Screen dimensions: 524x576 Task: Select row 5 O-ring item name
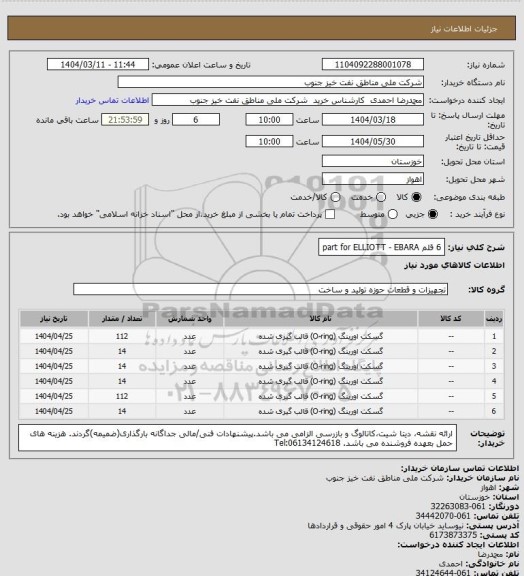(x=320, y=396)
